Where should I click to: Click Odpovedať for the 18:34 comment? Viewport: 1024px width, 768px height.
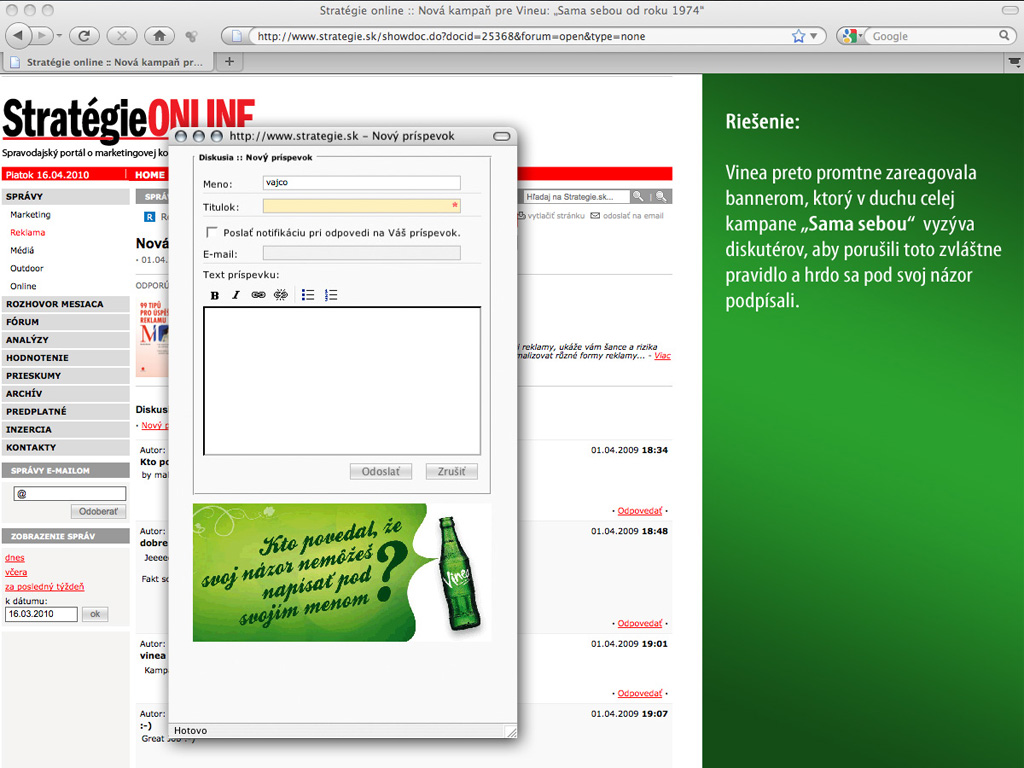tap(639, 511)
